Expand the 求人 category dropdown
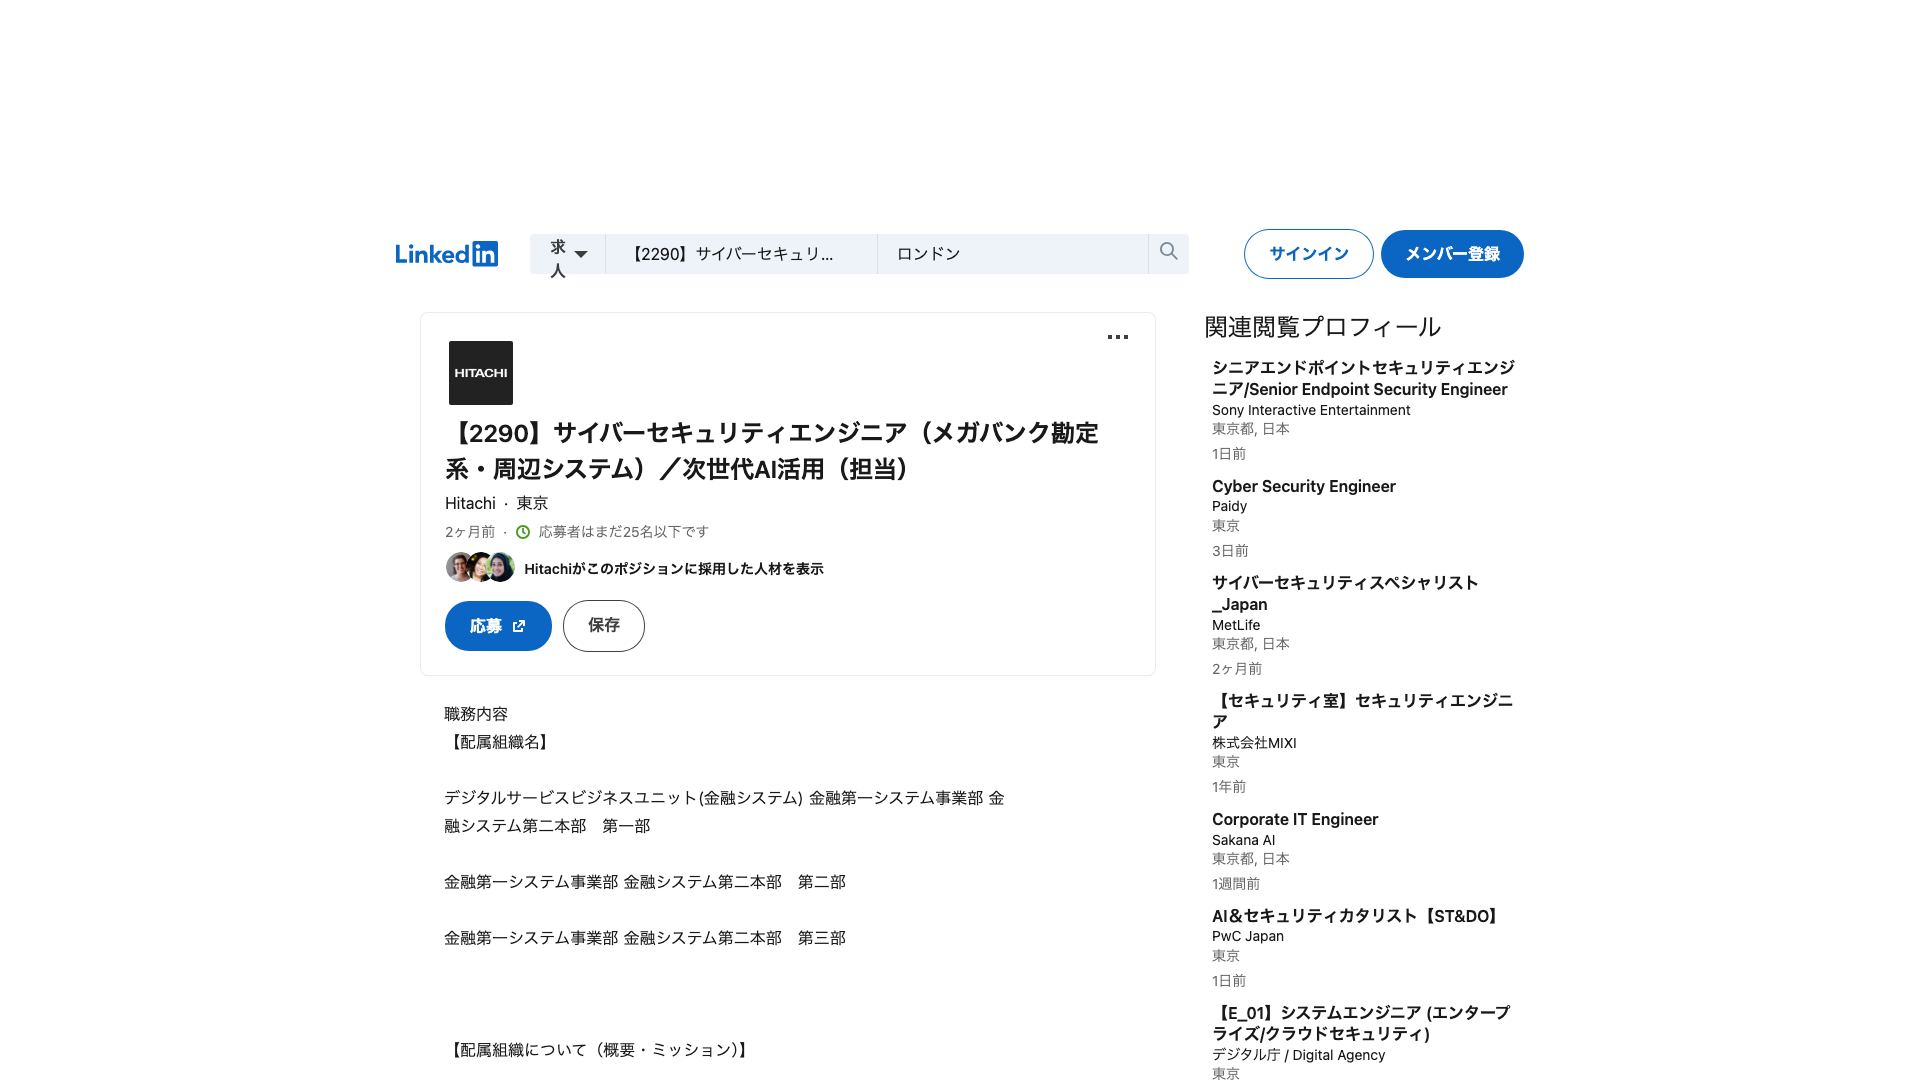Viewport: 1920px width, 1080px height. [568, 254]
